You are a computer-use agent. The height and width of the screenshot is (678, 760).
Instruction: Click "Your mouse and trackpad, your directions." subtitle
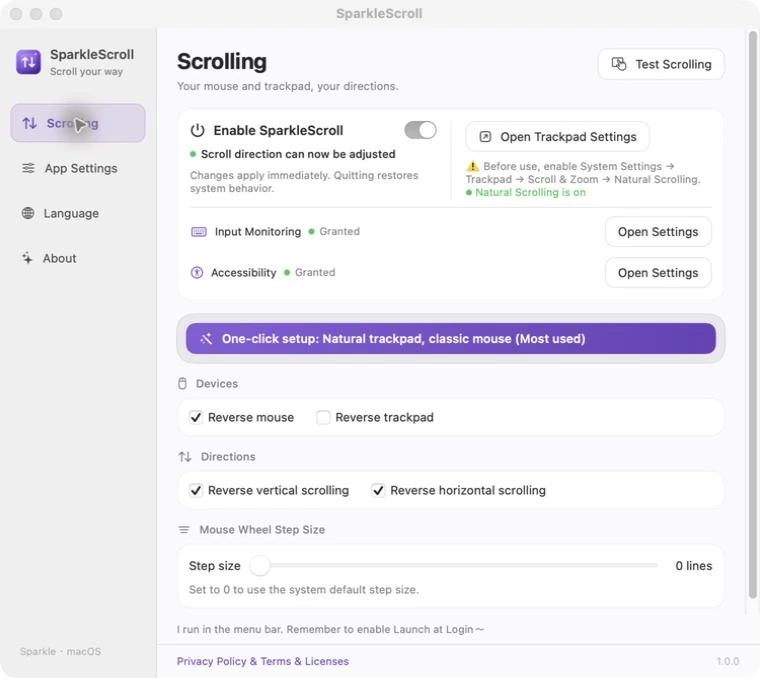pyautogui.click(x=287, y=86)
